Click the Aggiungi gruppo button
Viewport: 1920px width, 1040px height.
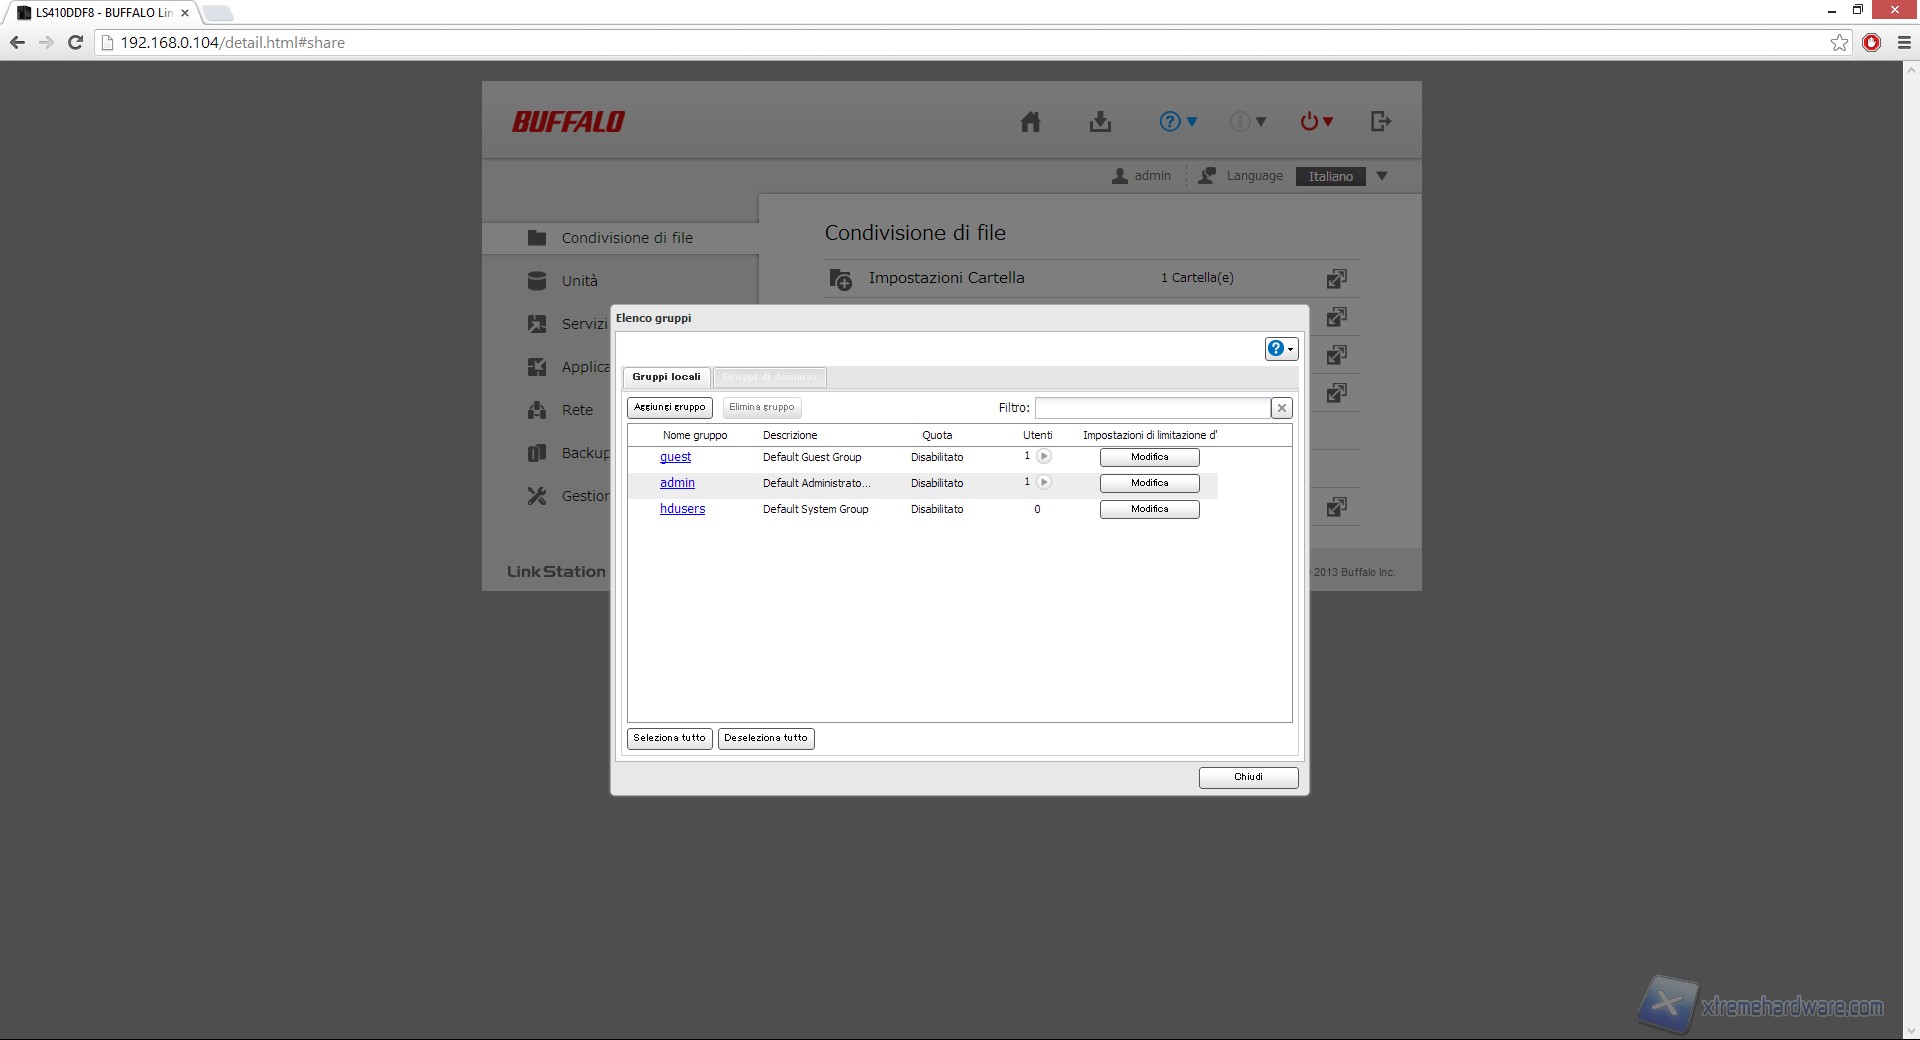[x=669, y=408]
